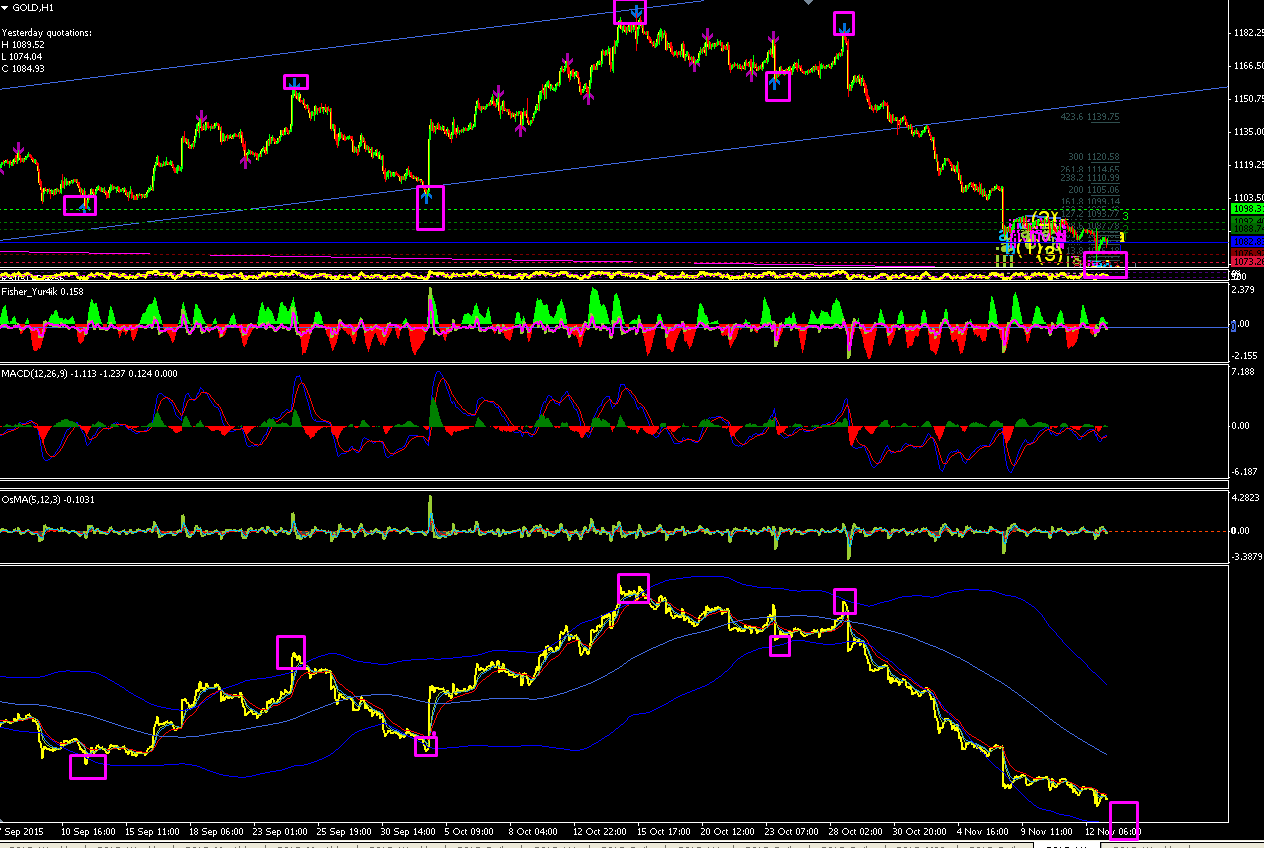Click the blue 1082.83 price level tag

pos(1246,242)
